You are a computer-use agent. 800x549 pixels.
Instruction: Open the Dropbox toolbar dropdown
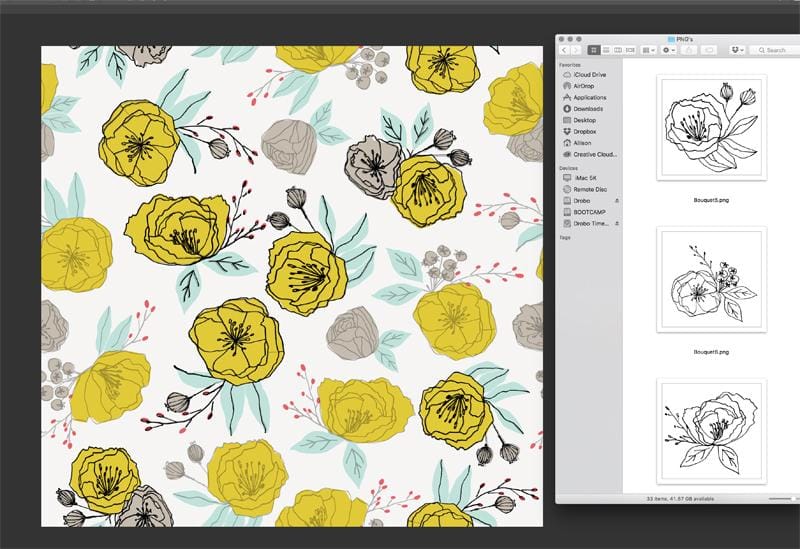(x=737, y=50)
